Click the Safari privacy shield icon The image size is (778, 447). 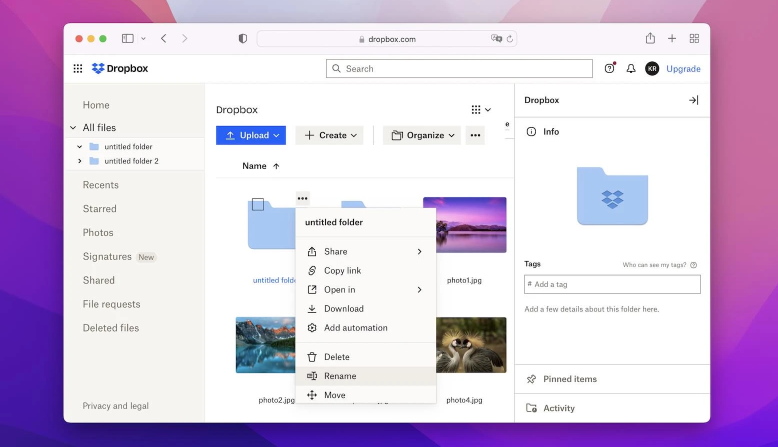243,39
